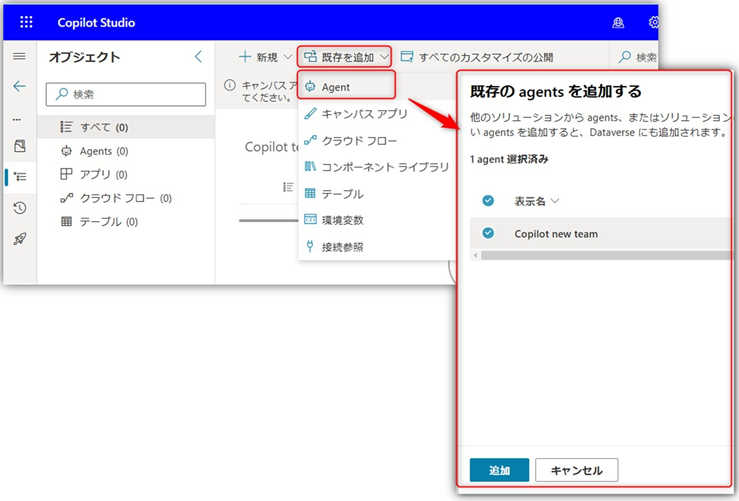Click the キャンセル button

point(576,470)
